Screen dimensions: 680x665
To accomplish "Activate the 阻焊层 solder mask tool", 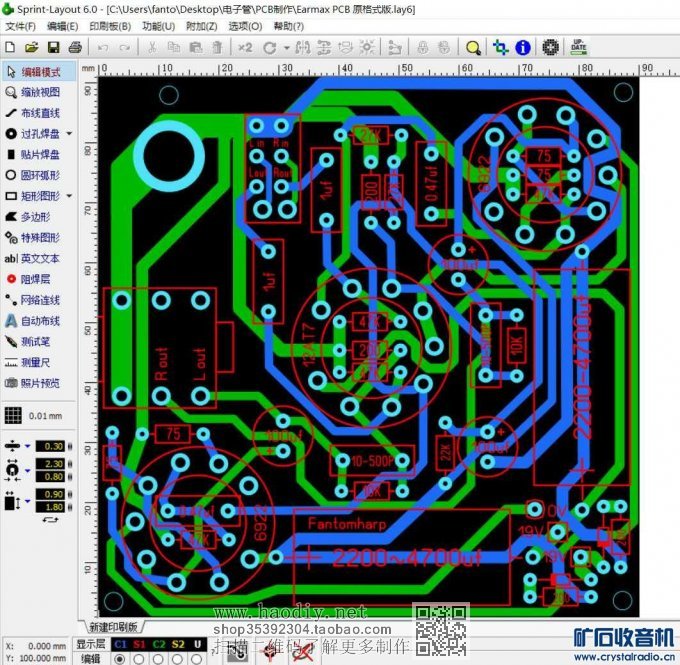I will pyautogui.click(x=35, y=279).
